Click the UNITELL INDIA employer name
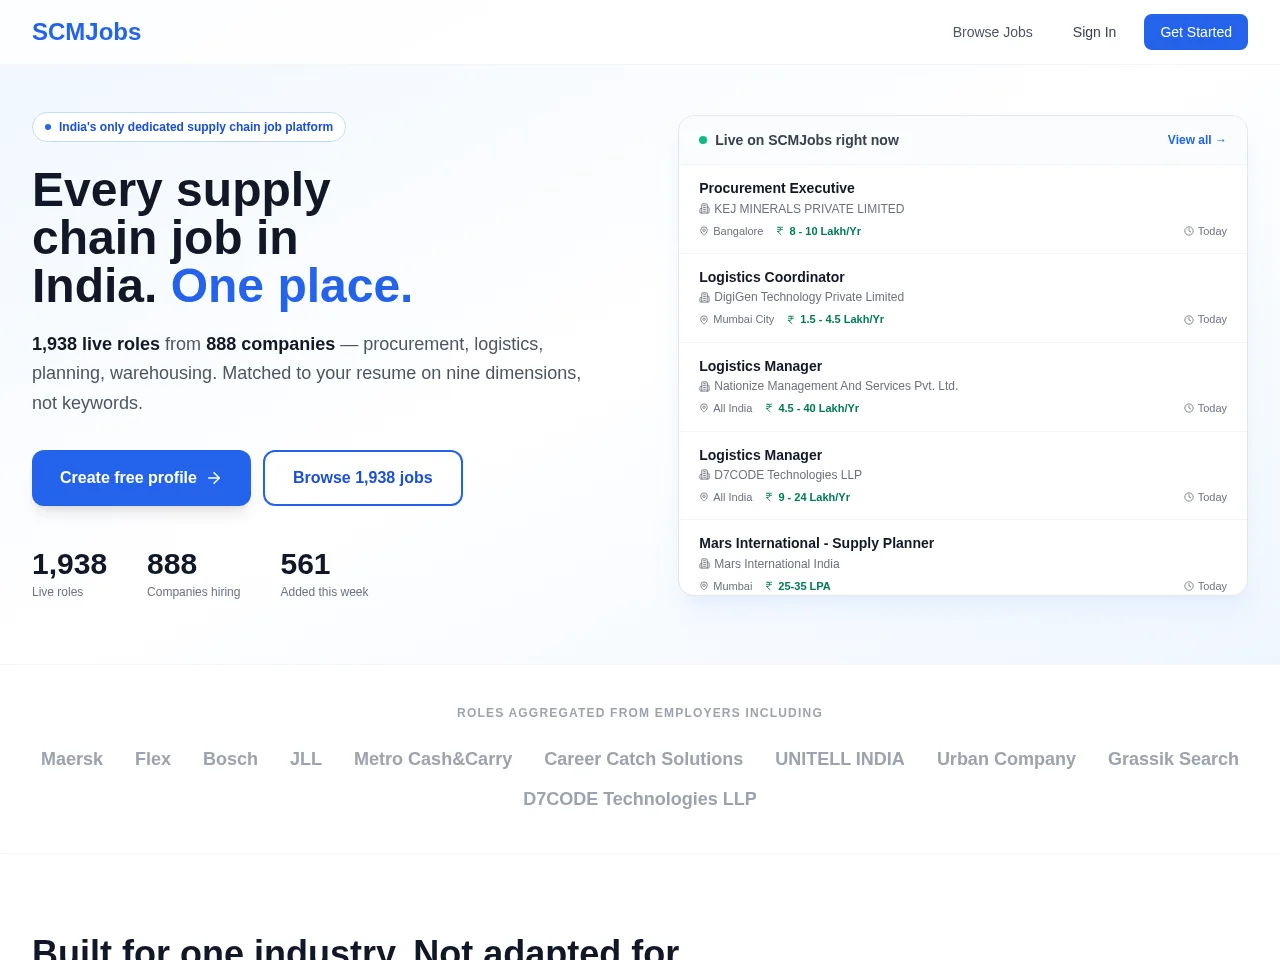The image size is (1280, 960). pyautogui.click(x=840, y=759)
